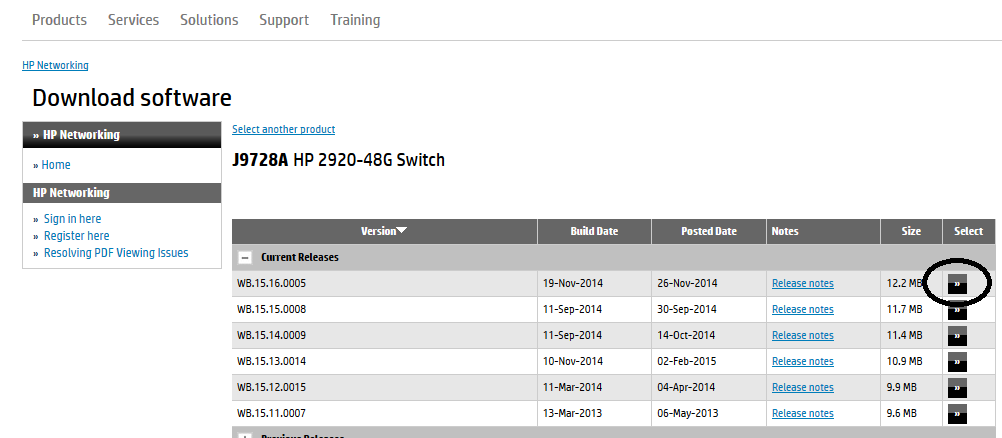The height and width of the screenshot is (438, 1002).
Task: Open Resolving PDF Viewing Issues link
Action: (116, 253)
